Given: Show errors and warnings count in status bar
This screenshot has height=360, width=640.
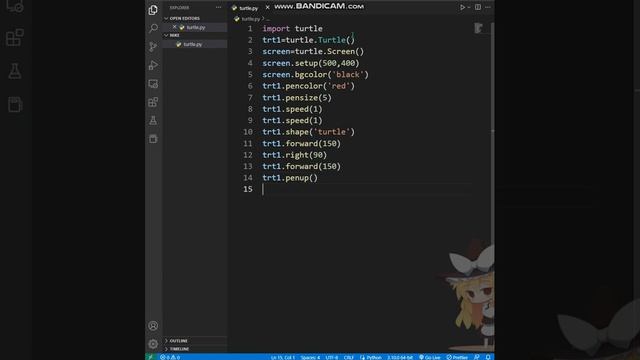Looking at the screenshot, I should [x=170, y=357].
